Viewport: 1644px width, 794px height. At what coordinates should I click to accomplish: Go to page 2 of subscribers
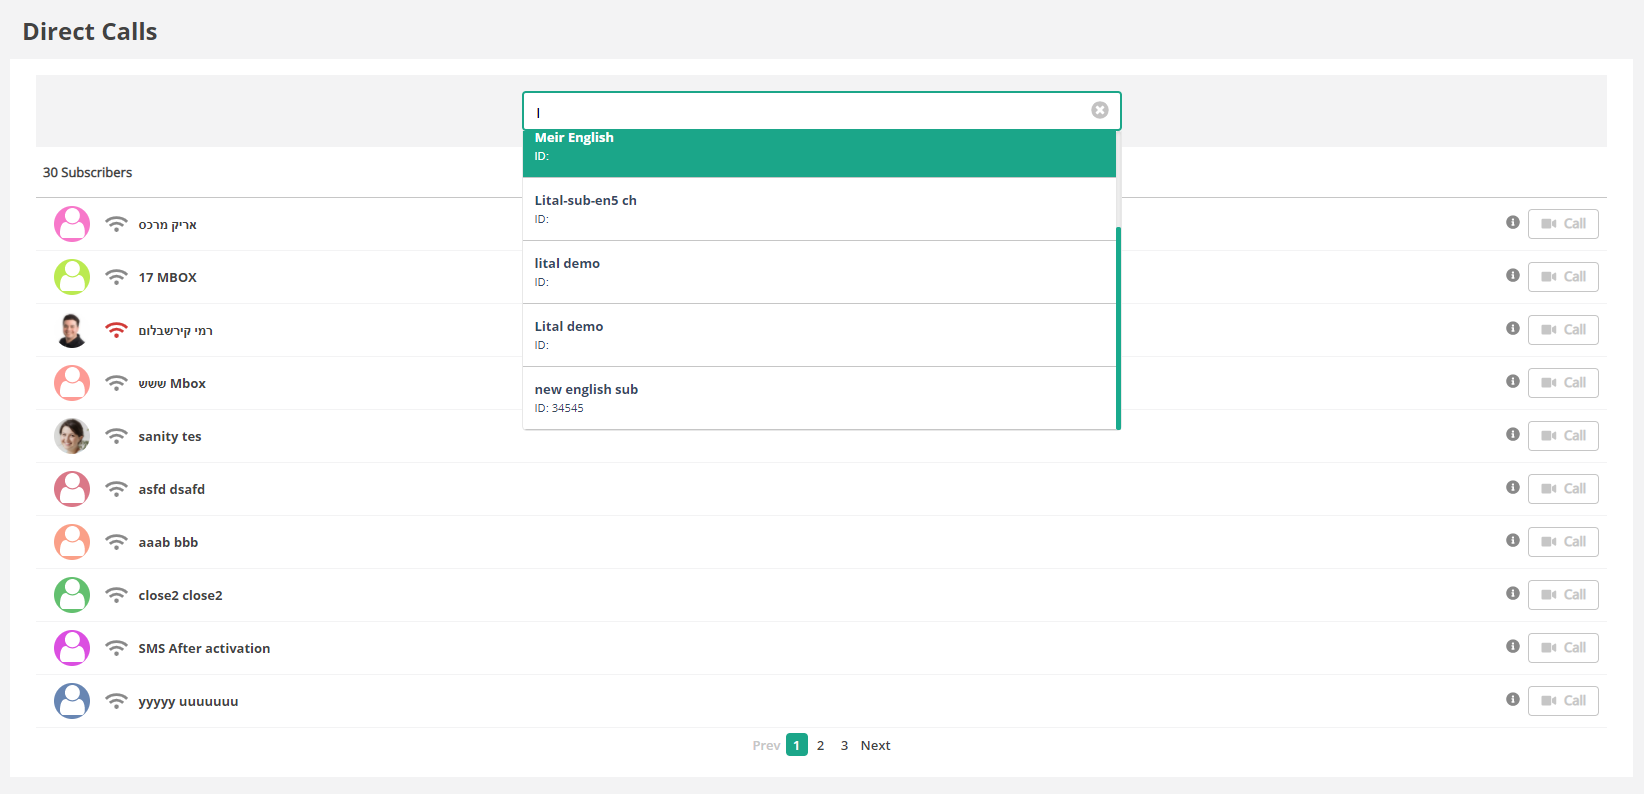(x=820, y=745)
